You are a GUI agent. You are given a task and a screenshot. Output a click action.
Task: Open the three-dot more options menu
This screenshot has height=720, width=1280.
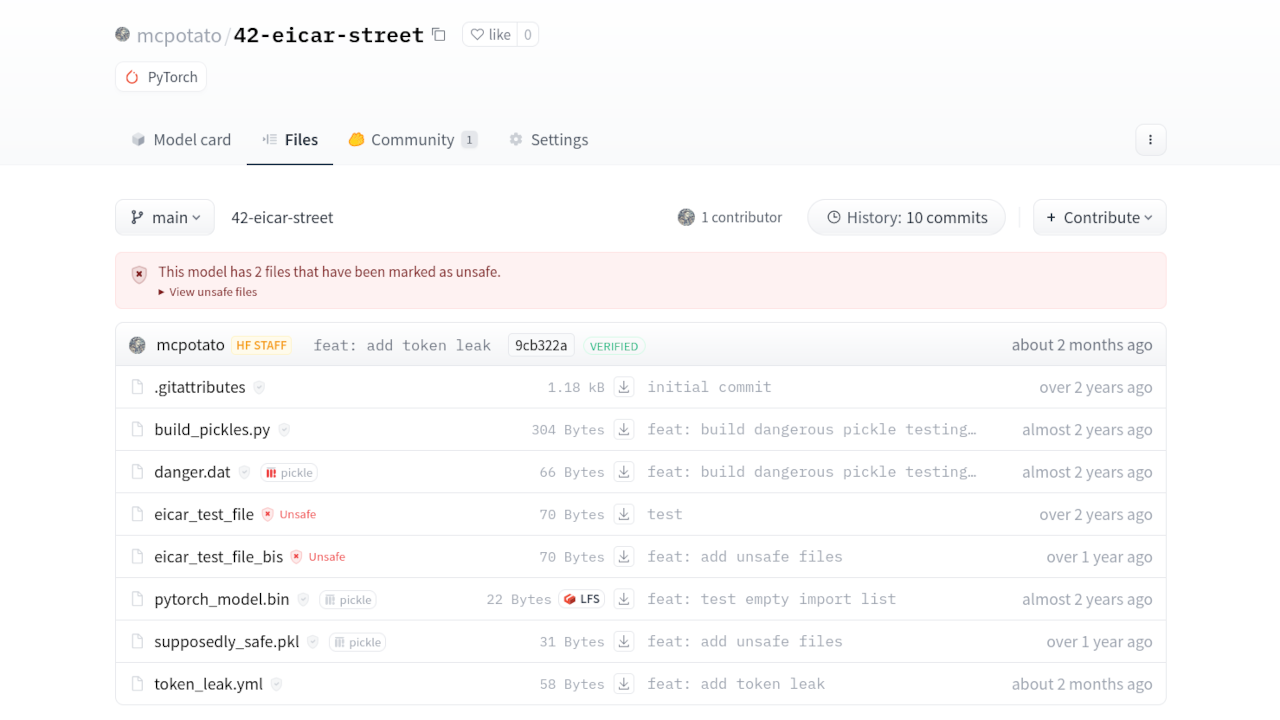1150,140
